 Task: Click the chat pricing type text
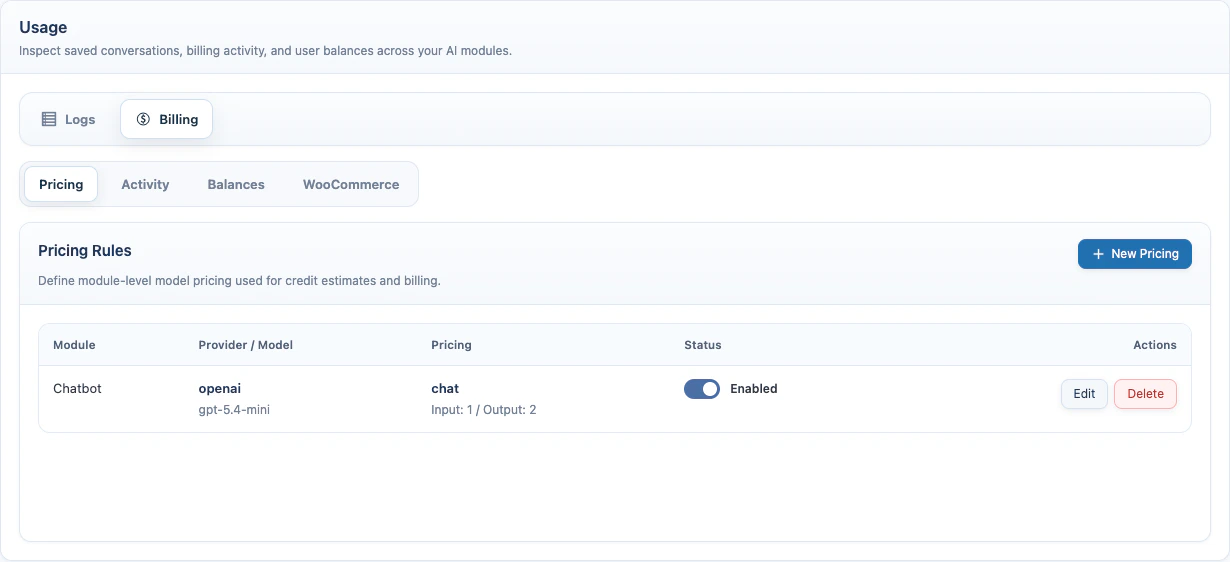(x=445, y=388)
